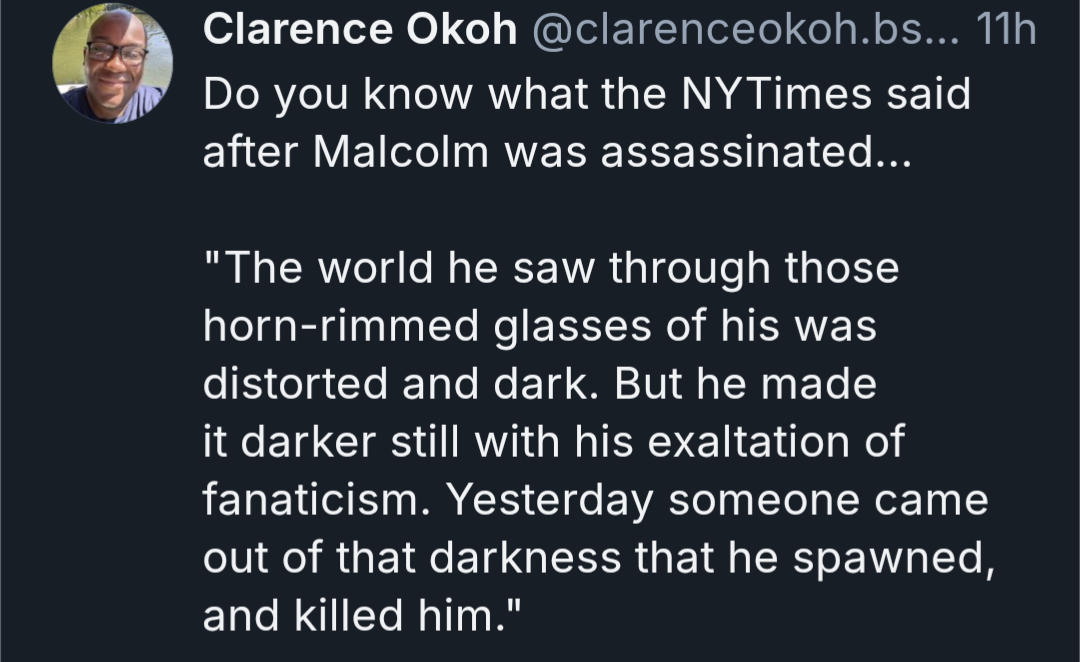The height and width of the screenshot is (662, 1080).
Task: Open Clarence Okoh's profile avatar photo
Action: click(x=112, y=64)
